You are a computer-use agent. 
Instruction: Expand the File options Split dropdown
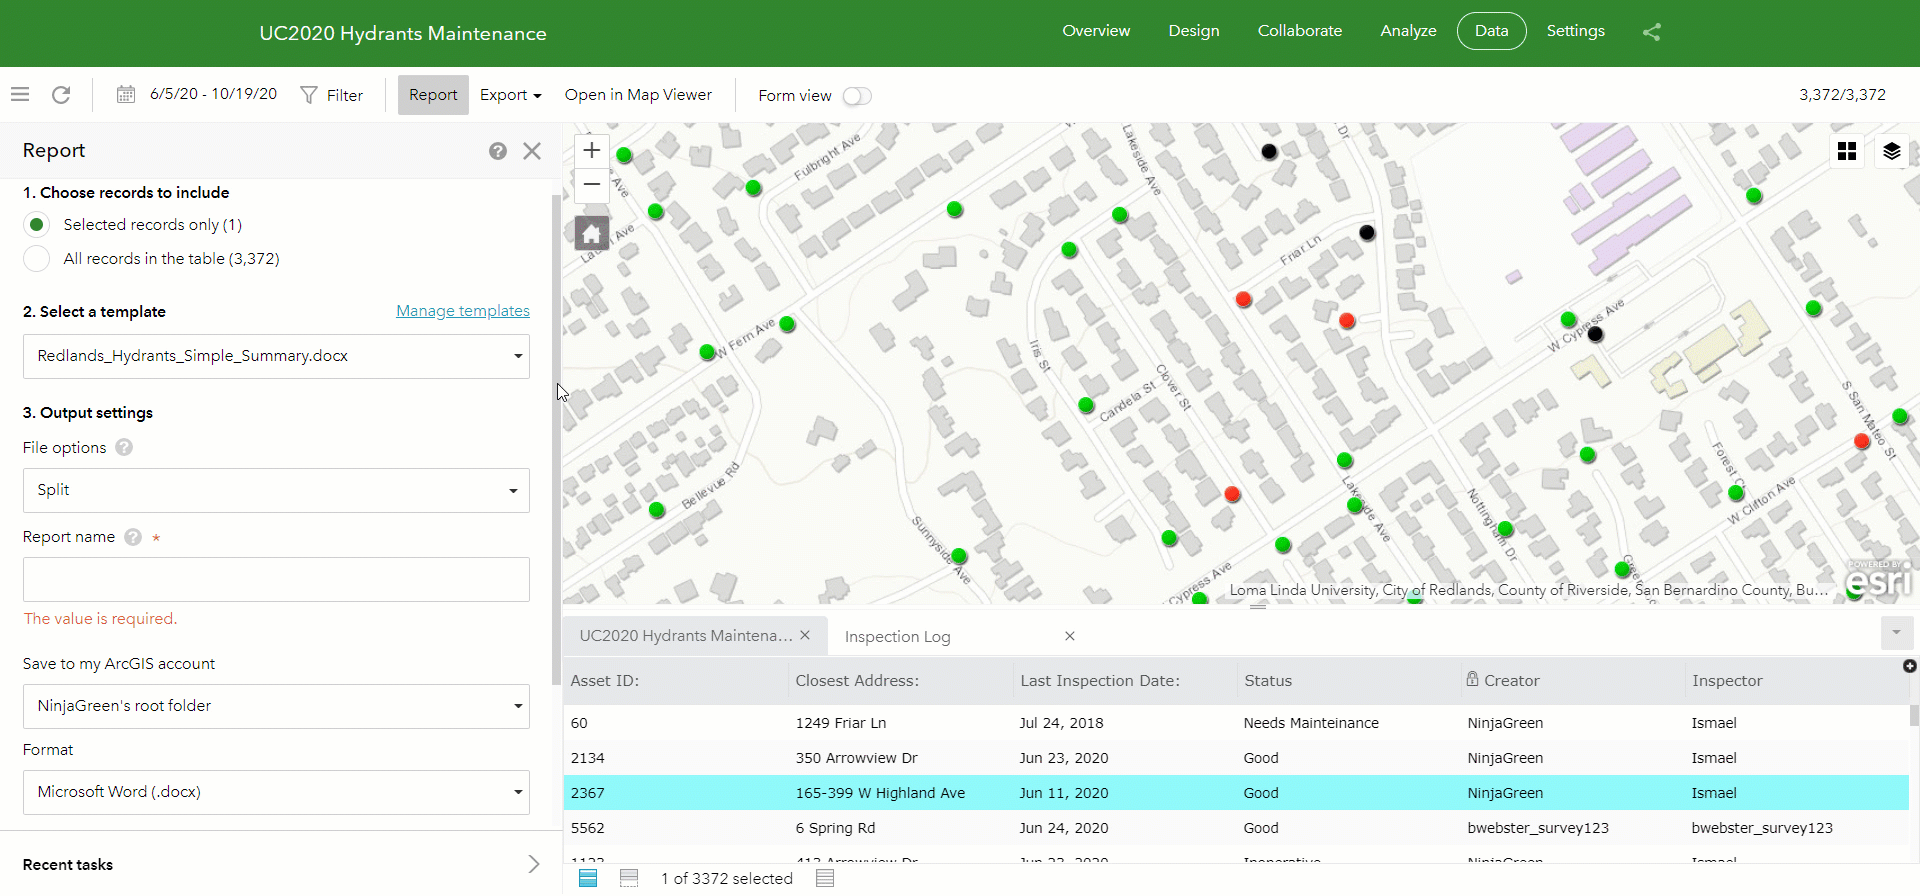click(x=276, y=491)
